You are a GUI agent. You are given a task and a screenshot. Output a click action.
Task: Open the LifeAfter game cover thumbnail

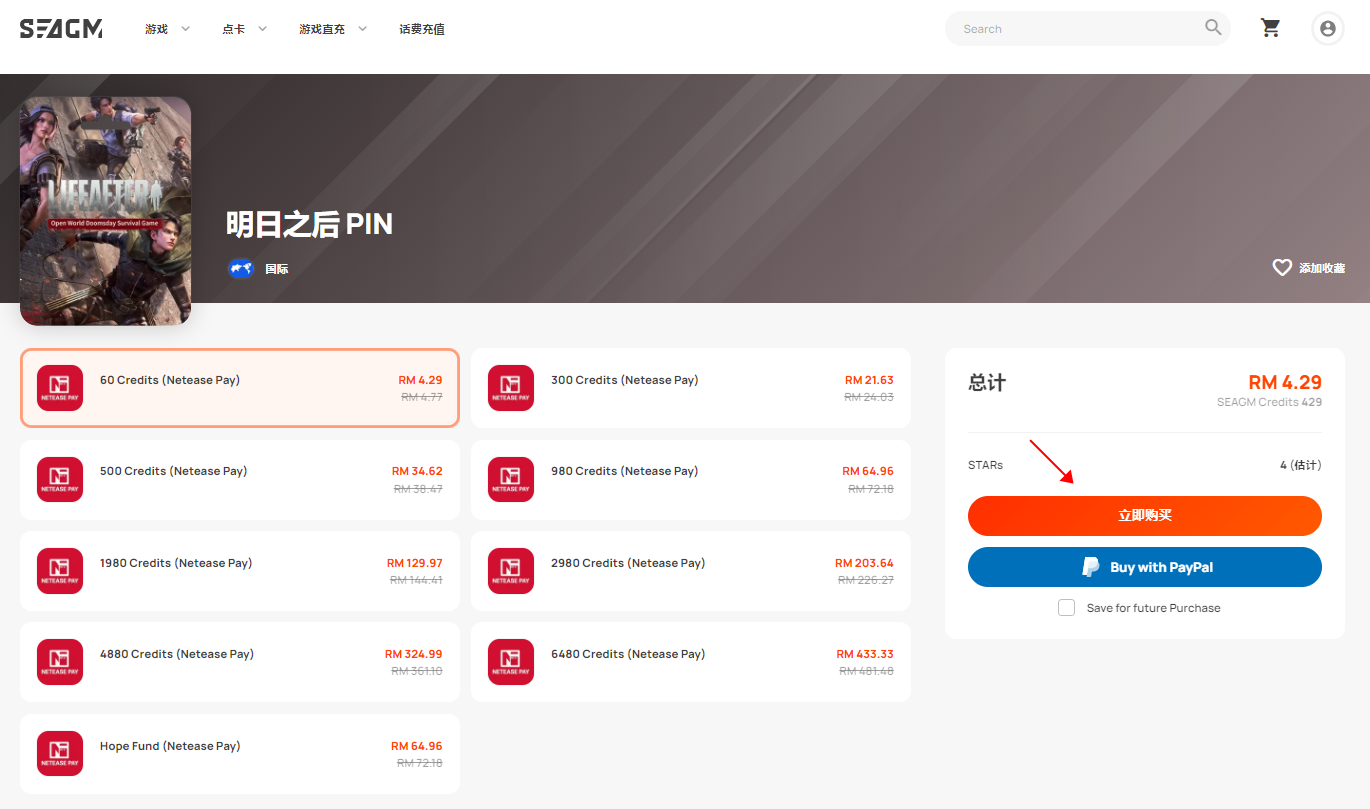point(105,211)
